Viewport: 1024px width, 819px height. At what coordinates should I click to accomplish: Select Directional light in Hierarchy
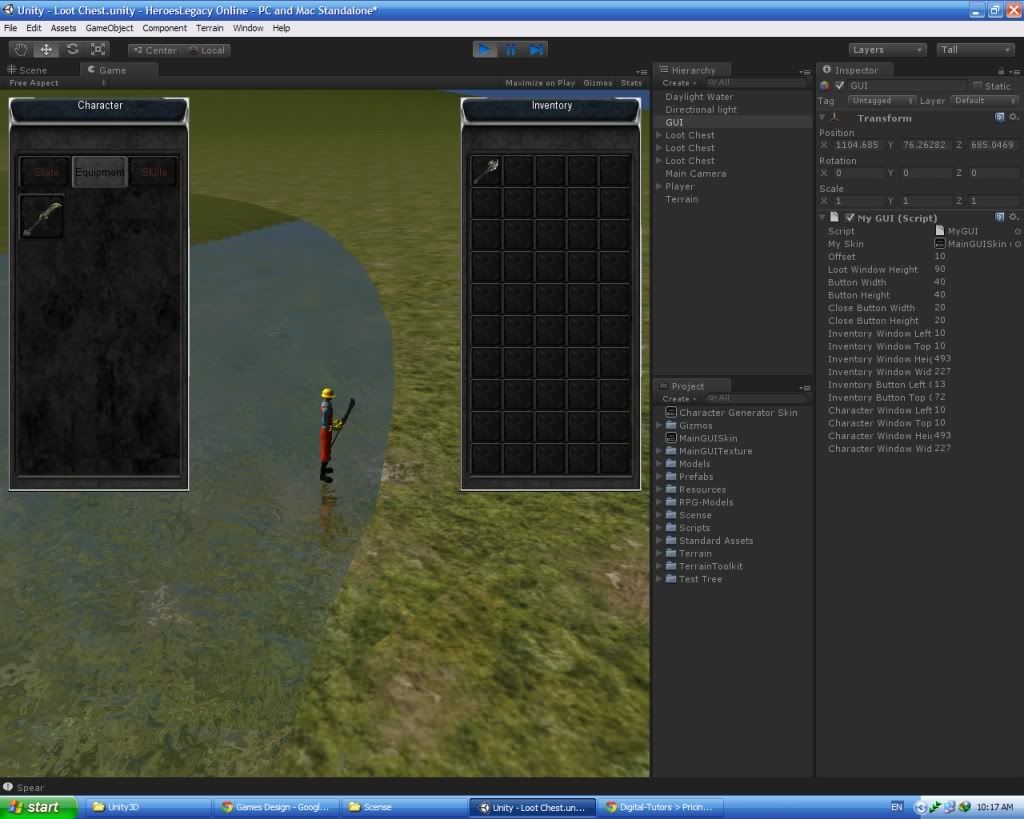(x=701, y=110)
